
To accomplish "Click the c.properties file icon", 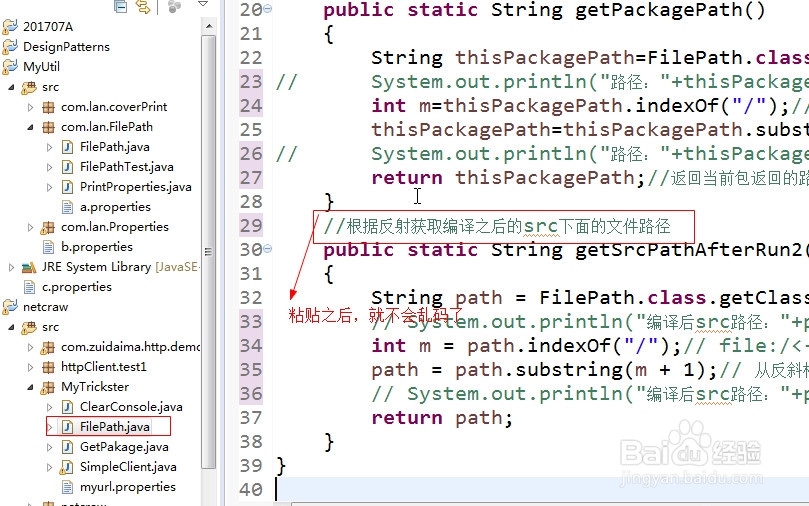I will (x=29, y=287).
